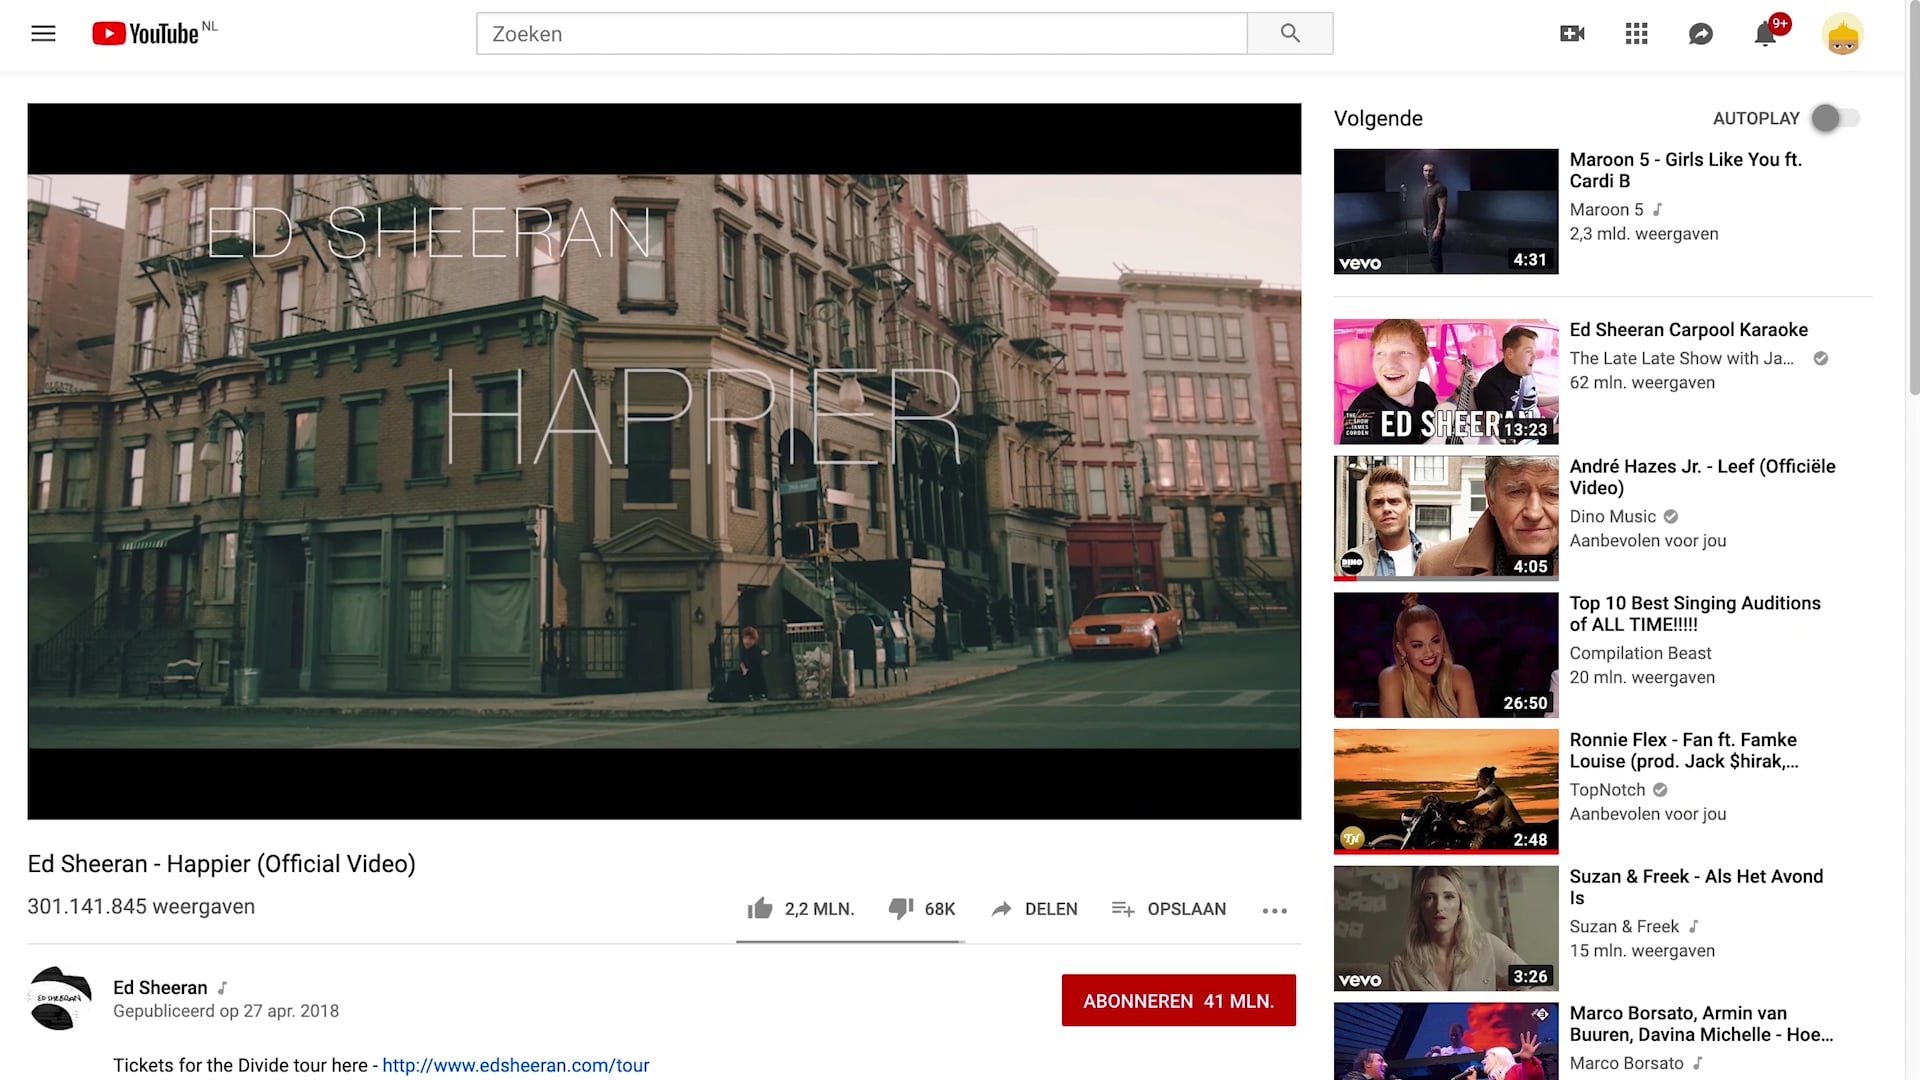Open the hamburger navigation menu
This screenshot has height=1080, width=1920.
(x=43, y=33)
